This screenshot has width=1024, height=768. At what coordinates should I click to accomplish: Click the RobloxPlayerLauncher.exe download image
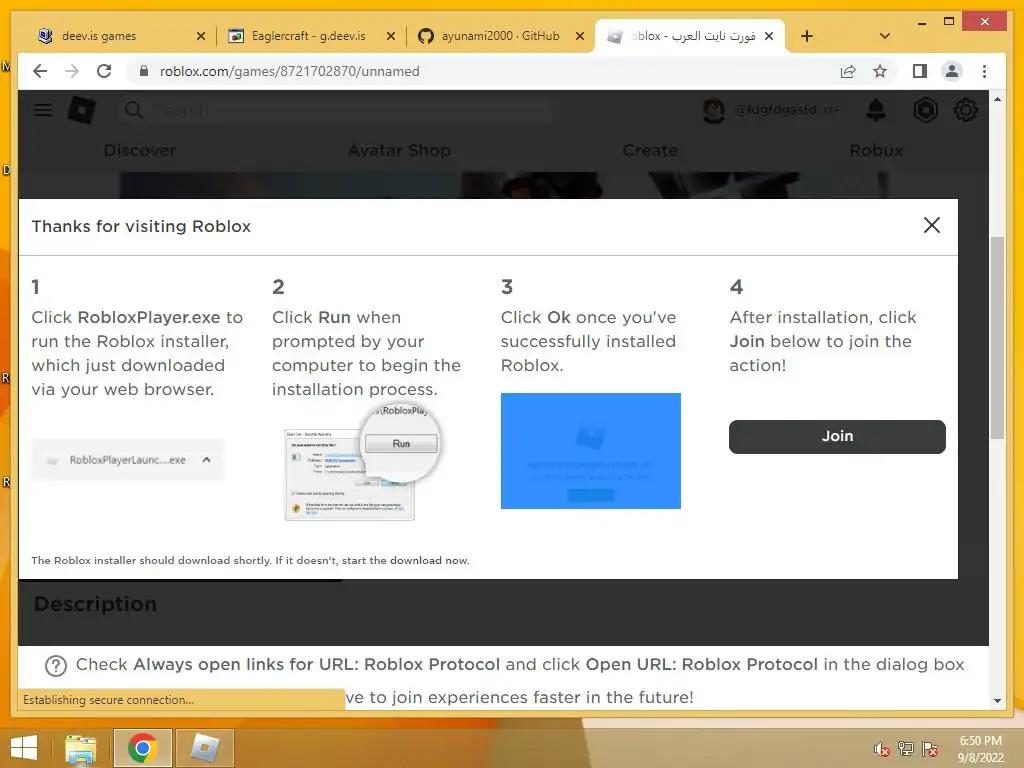click(x=127, y=460)
